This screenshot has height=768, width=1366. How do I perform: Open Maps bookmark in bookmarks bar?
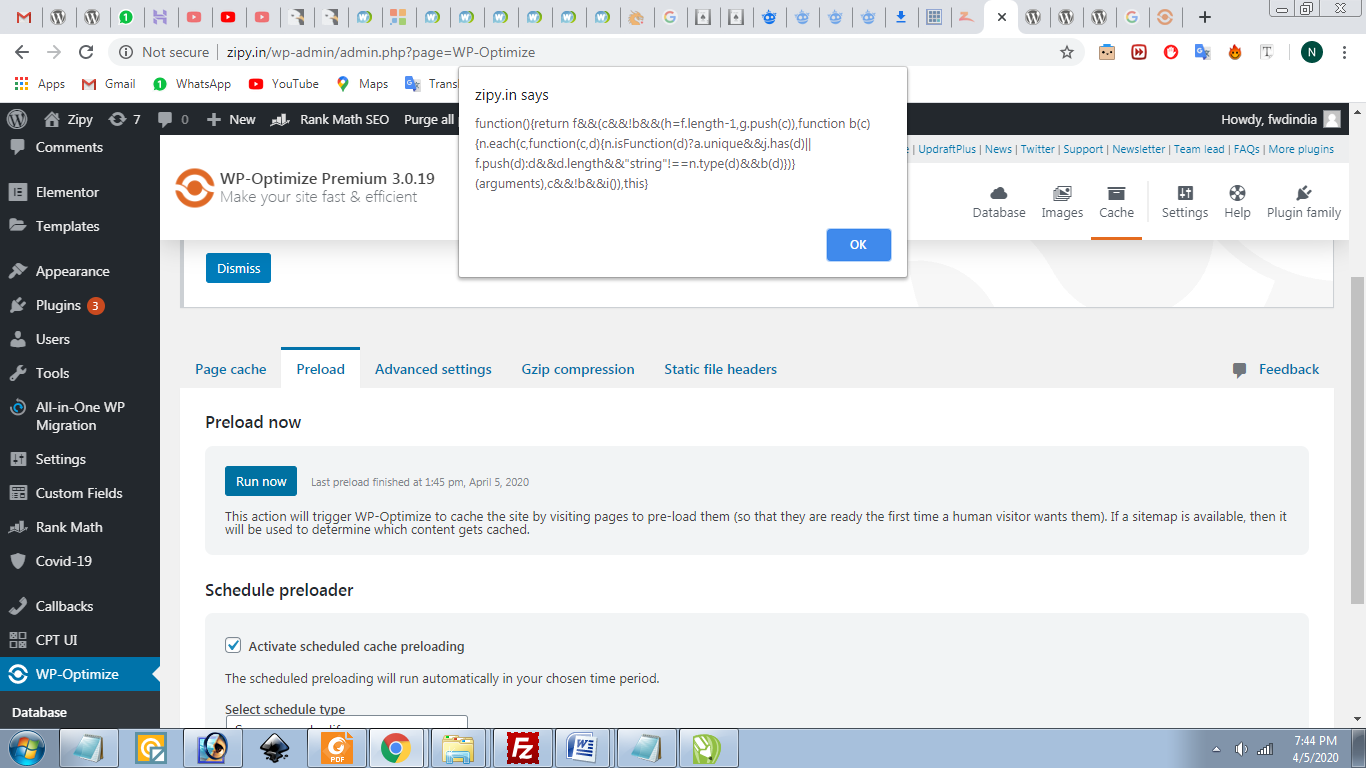point(362,84)
